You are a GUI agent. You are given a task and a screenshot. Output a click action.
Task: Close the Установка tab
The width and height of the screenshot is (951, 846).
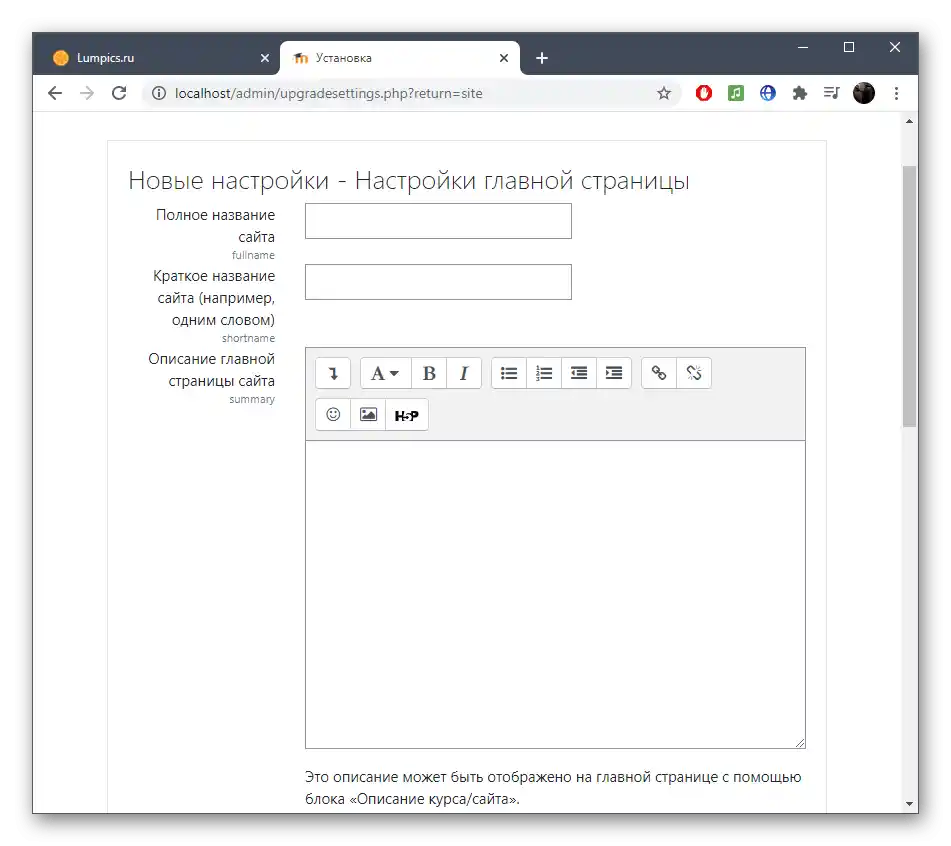pyautogui.click(x=504, y=58)
